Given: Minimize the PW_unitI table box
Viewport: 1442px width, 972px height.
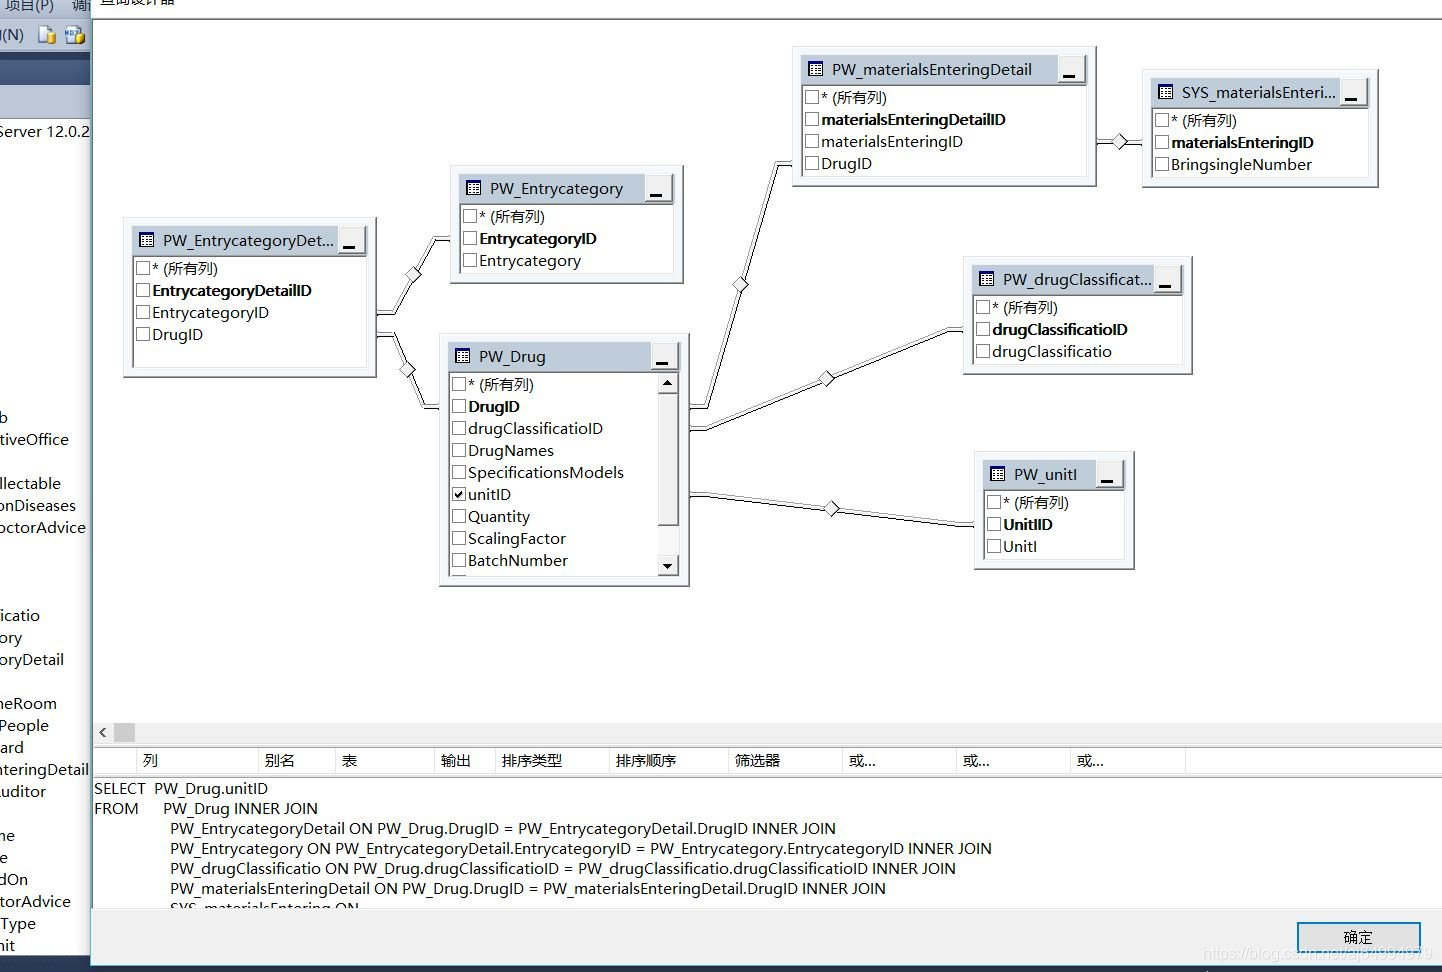Looking at the screenshot, I should 1108,475.
